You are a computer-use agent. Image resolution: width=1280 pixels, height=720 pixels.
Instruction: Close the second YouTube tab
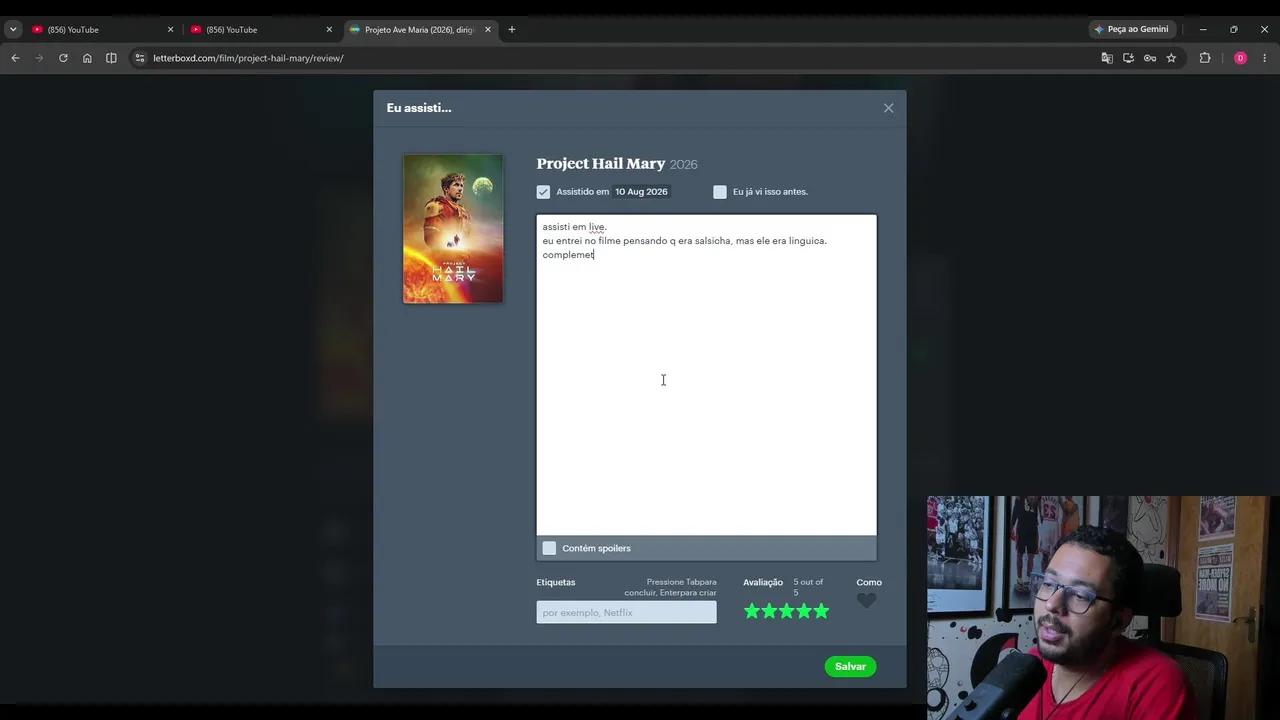click(329, 29)
